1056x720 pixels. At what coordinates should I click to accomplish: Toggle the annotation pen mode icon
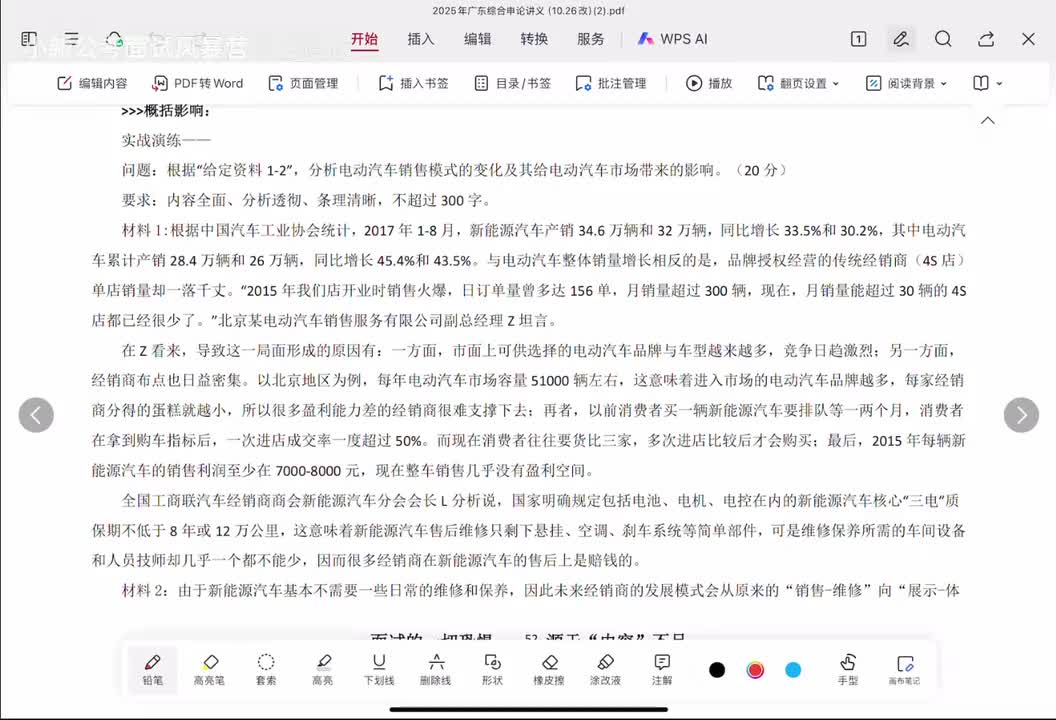[900, 39]
